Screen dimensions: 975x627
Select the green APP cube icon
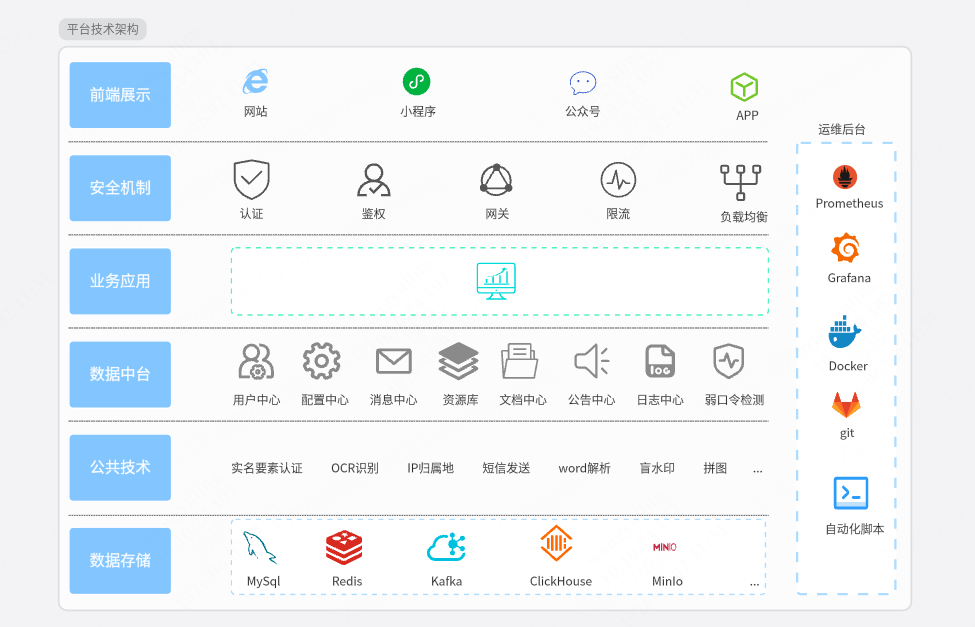[744, 87]
